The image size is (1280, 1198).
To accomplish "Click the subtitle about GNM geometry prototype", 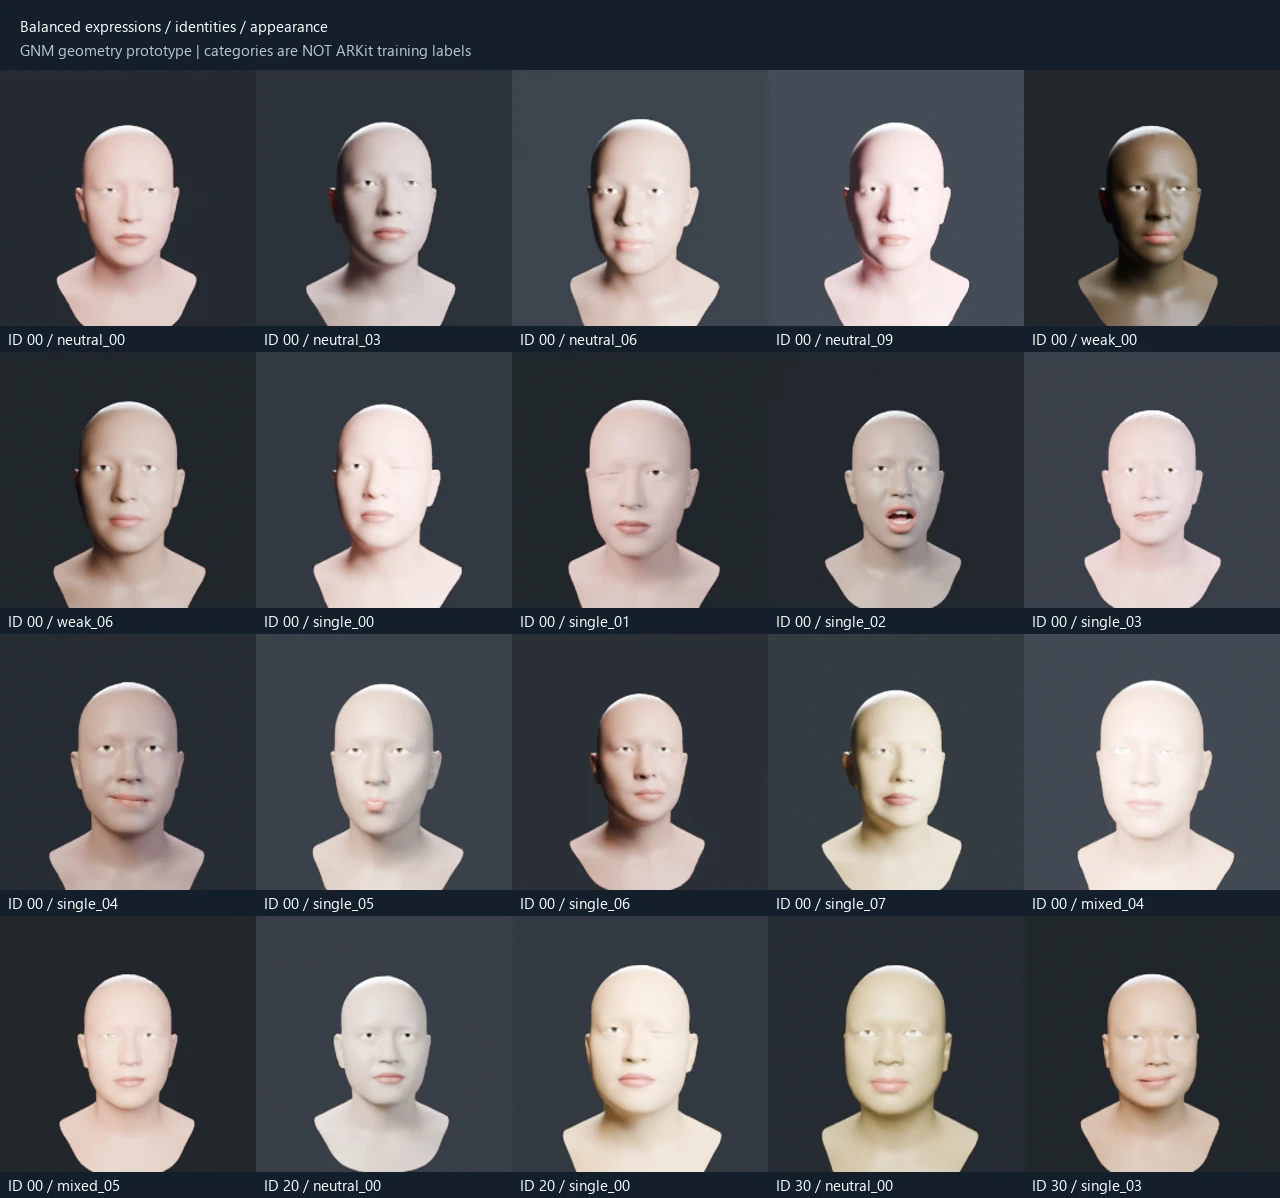I will (245, 51).
